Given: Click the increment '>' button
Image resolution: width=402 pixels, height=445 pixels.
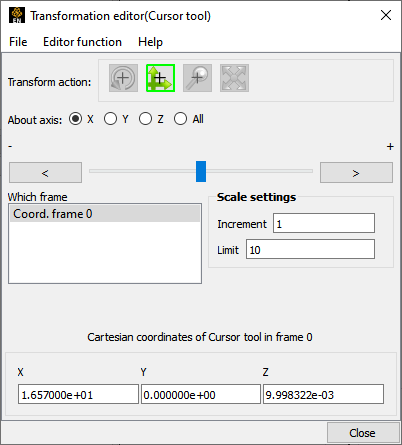Looking at the screenshot, I should pos(356,173).
